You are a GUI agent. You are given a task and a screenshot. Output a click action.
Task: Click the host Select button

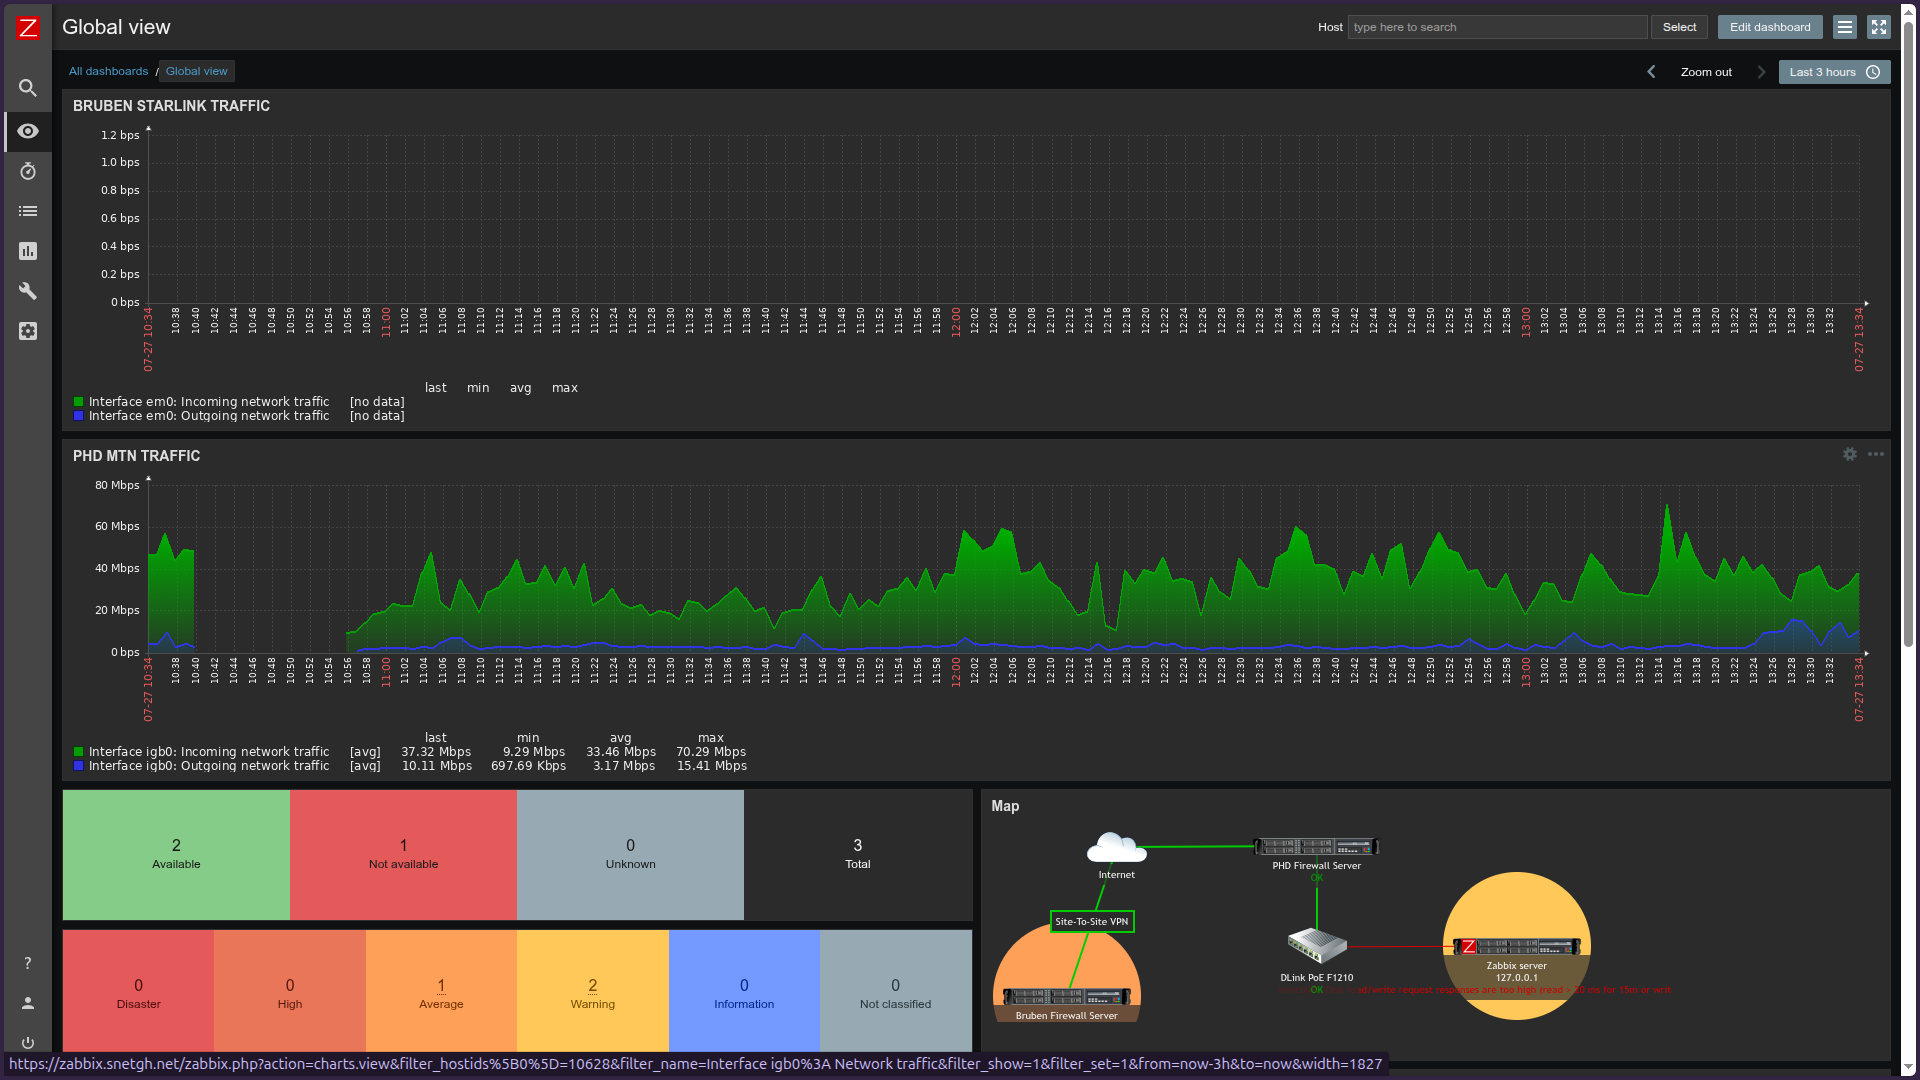pos(1679,27)
